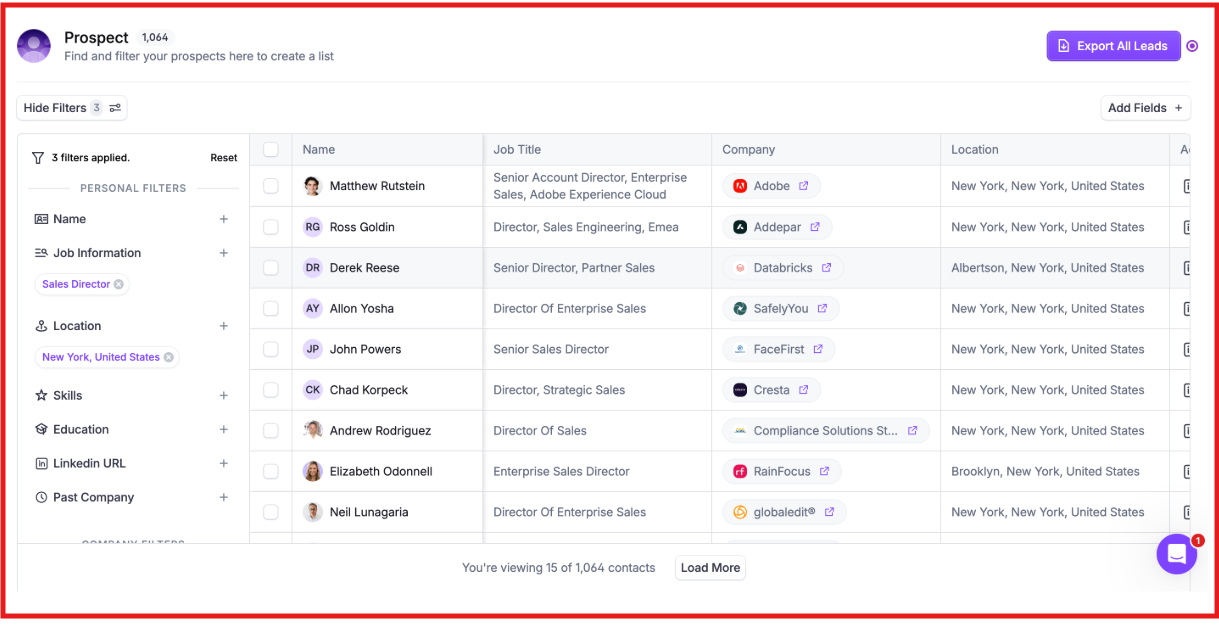The height and width of the screenshot is (625, 1219).
Task: Select Neil Lunagaria's row checkbox
Action: tap(271, 512)
